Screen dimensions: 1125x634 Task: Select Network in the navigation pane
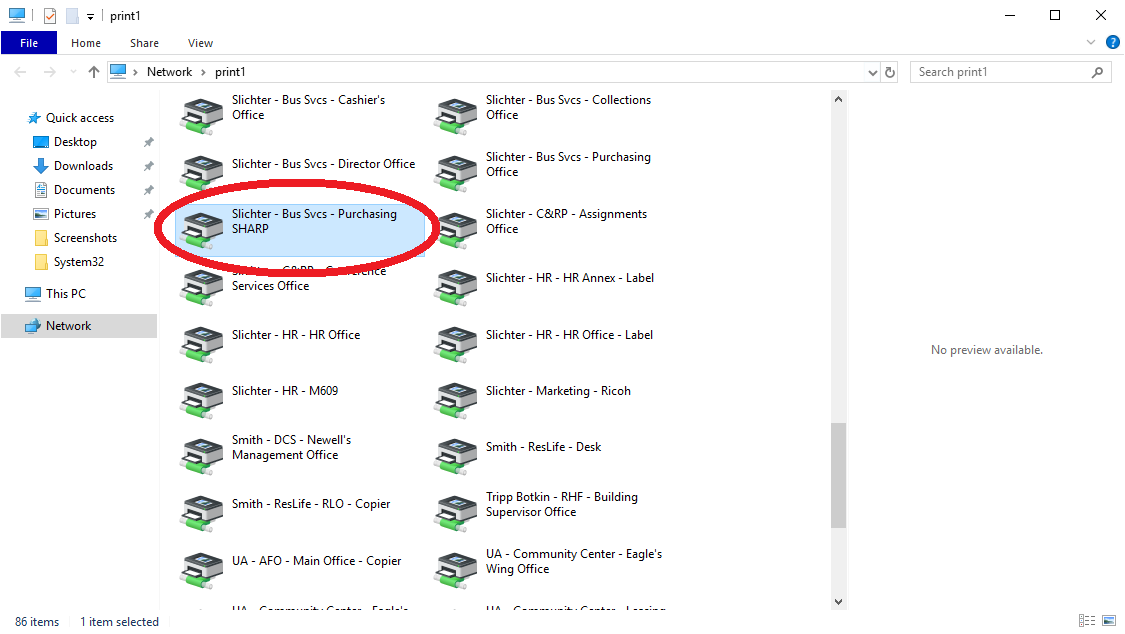coord(79,326)
